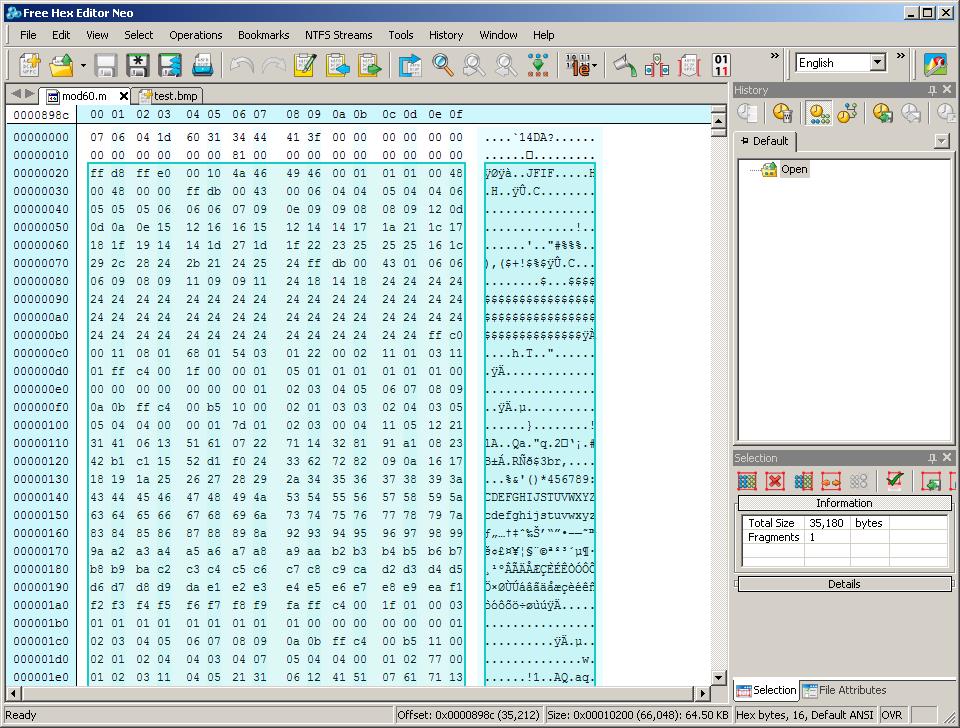Click the Redo arrow icon
960x728 pixels.
click(x=274, y=64)
